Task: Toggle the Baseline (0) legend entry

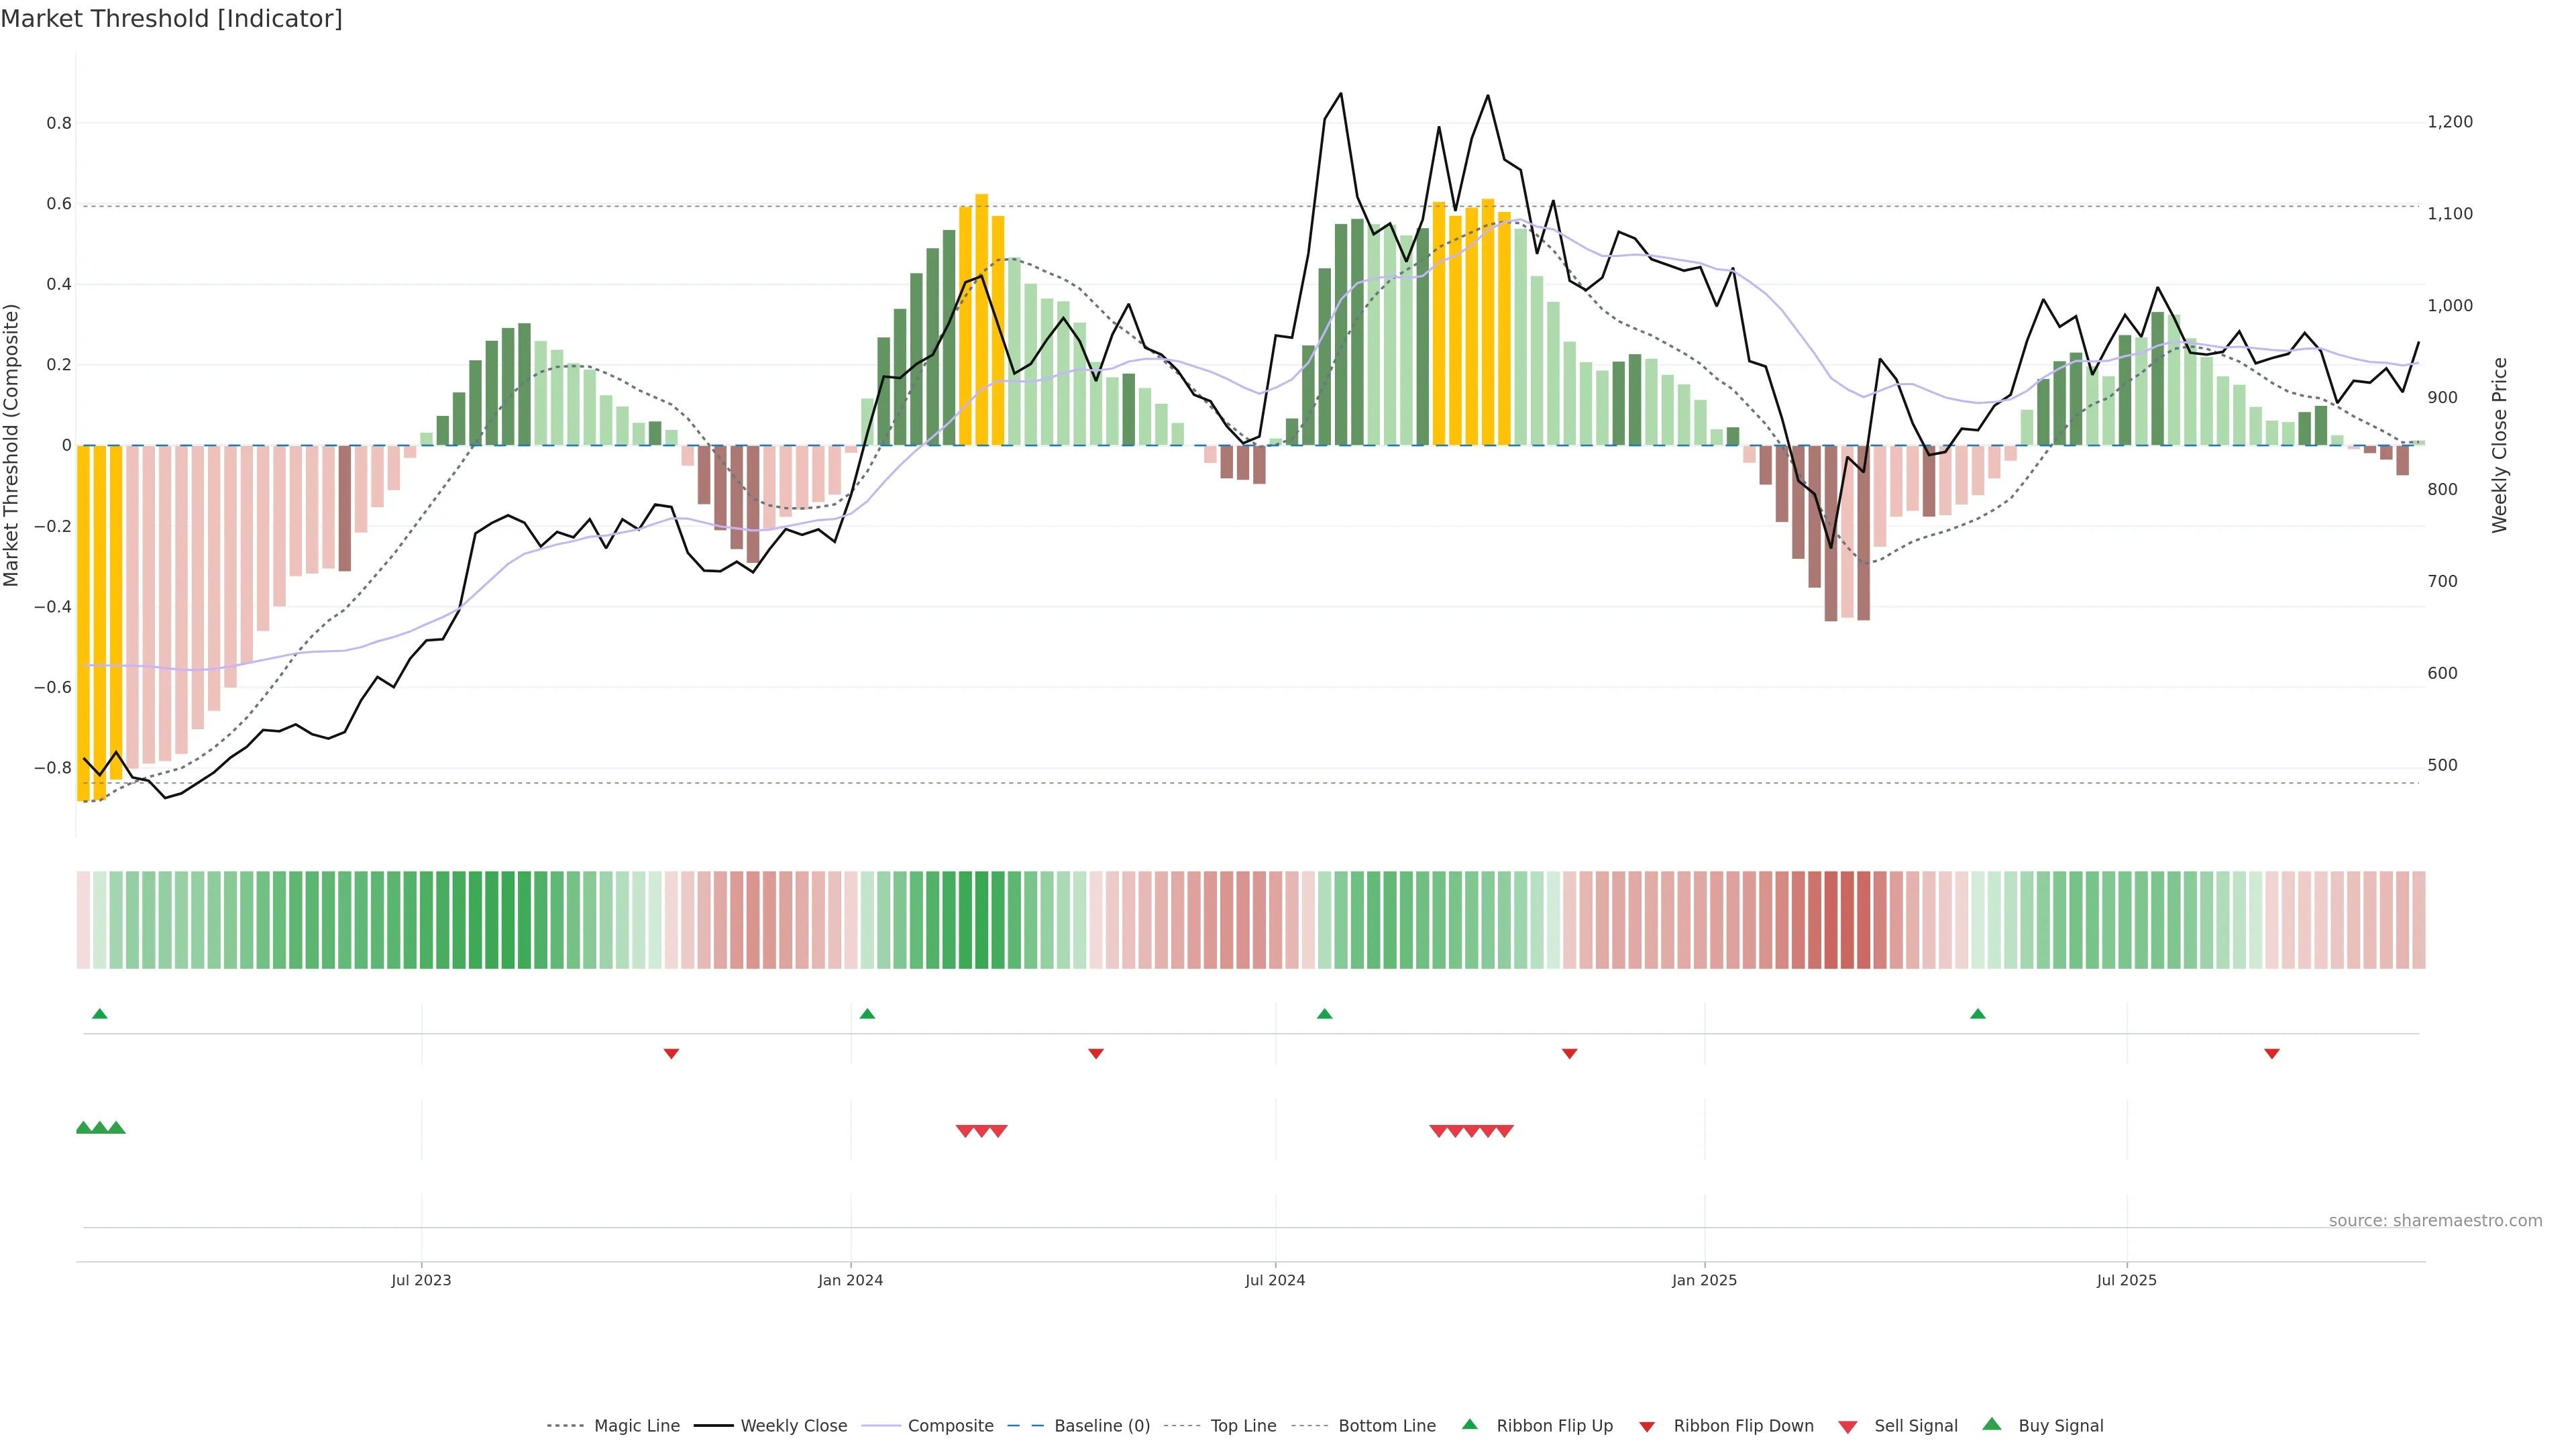Action: coord(1101,1426)
